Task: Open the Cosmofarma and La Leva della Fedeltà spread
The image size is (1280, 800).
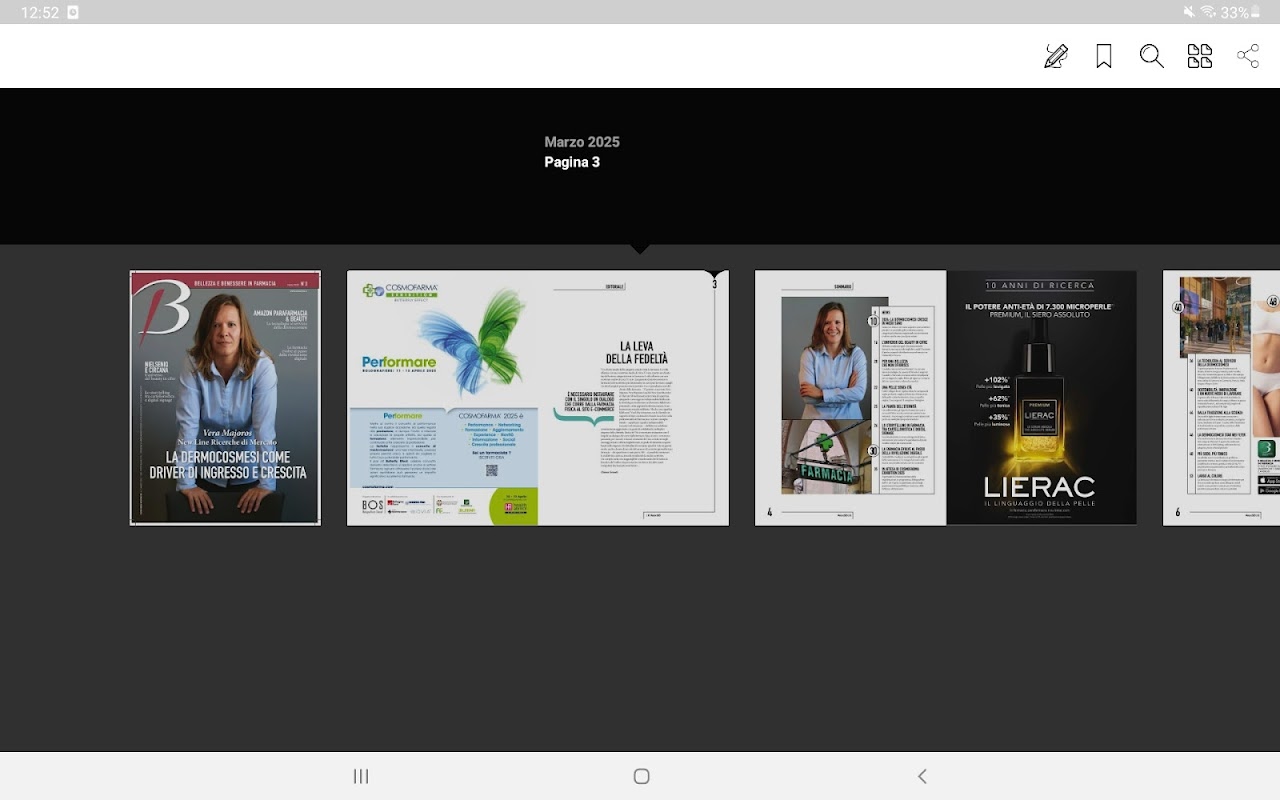Action: [x=538, y=398]
